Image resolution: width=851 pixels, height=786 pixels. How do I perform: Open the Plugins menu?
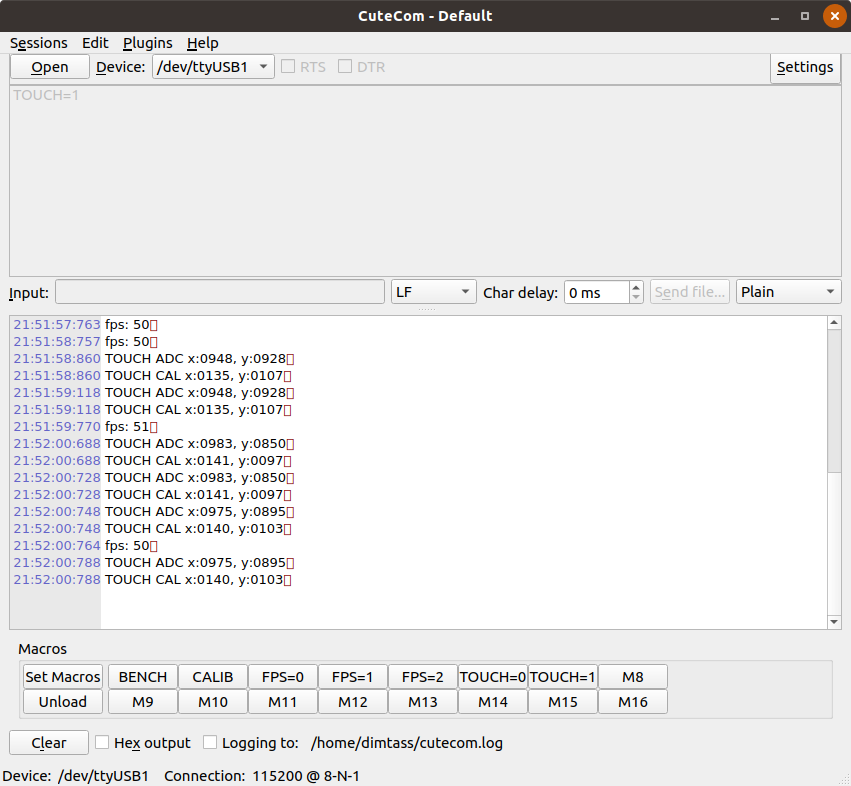click(x=147, y=43)
